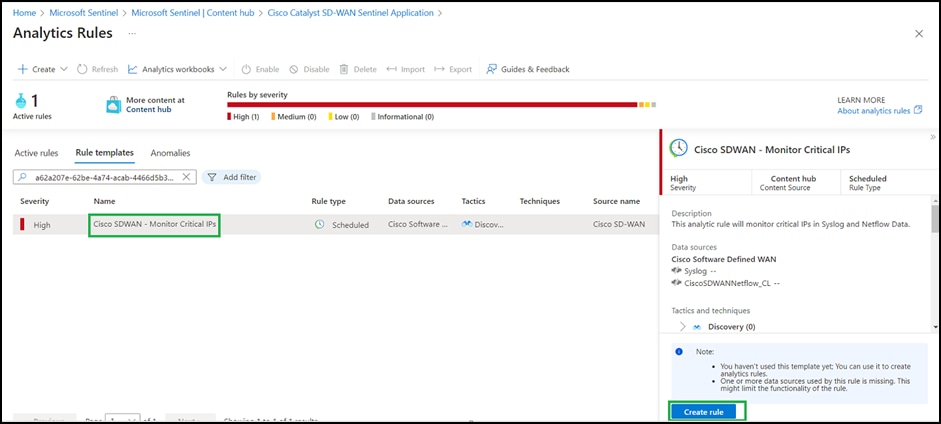Collapse the details pane with the double chevron

(x=933, y=137)
